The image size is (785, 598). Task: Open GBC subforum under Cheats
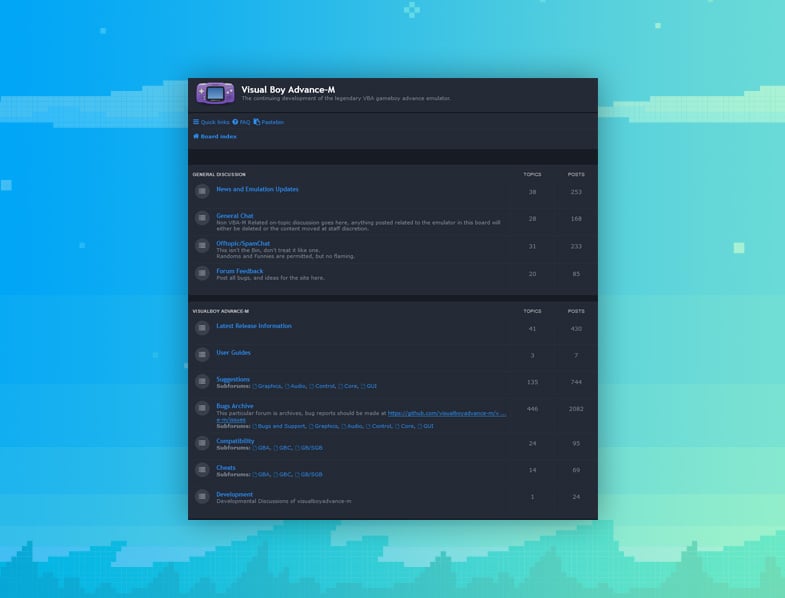282,474
